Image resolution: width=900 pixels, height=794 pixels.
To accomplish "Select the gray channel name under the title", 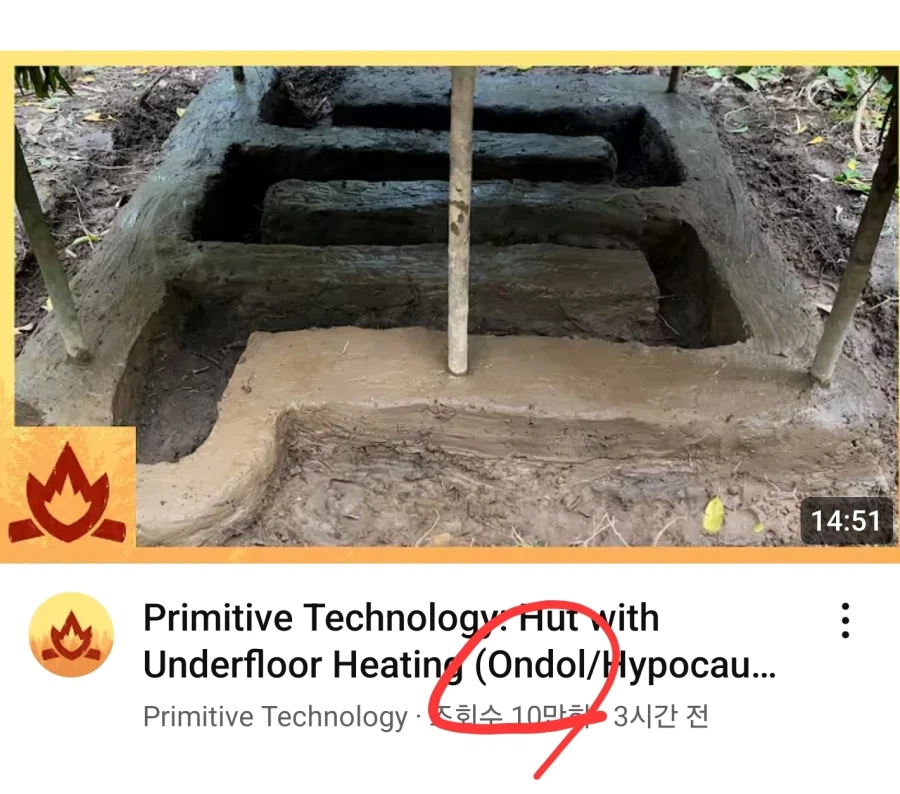I will (x=275, y=716).
